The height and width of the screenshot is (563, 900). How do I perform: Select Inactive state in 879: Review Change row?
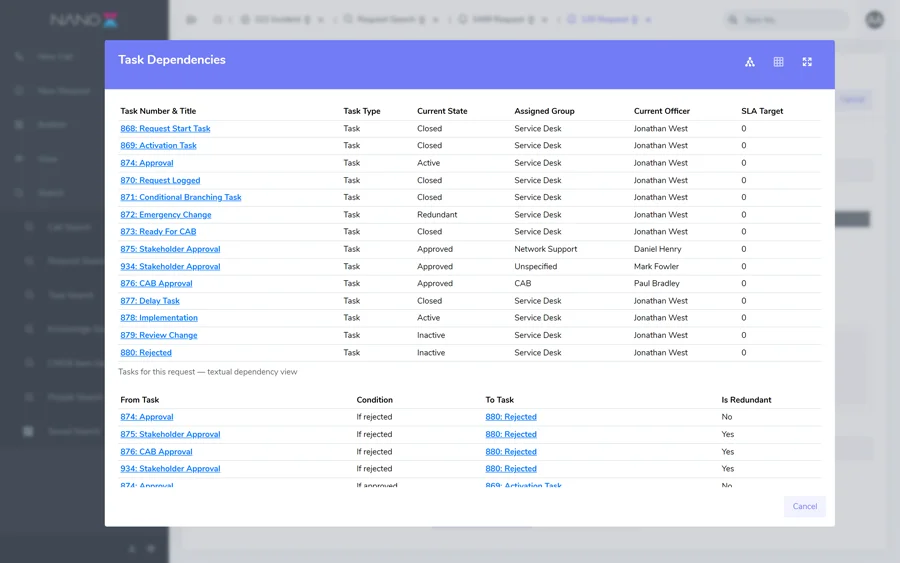(430, 335)
